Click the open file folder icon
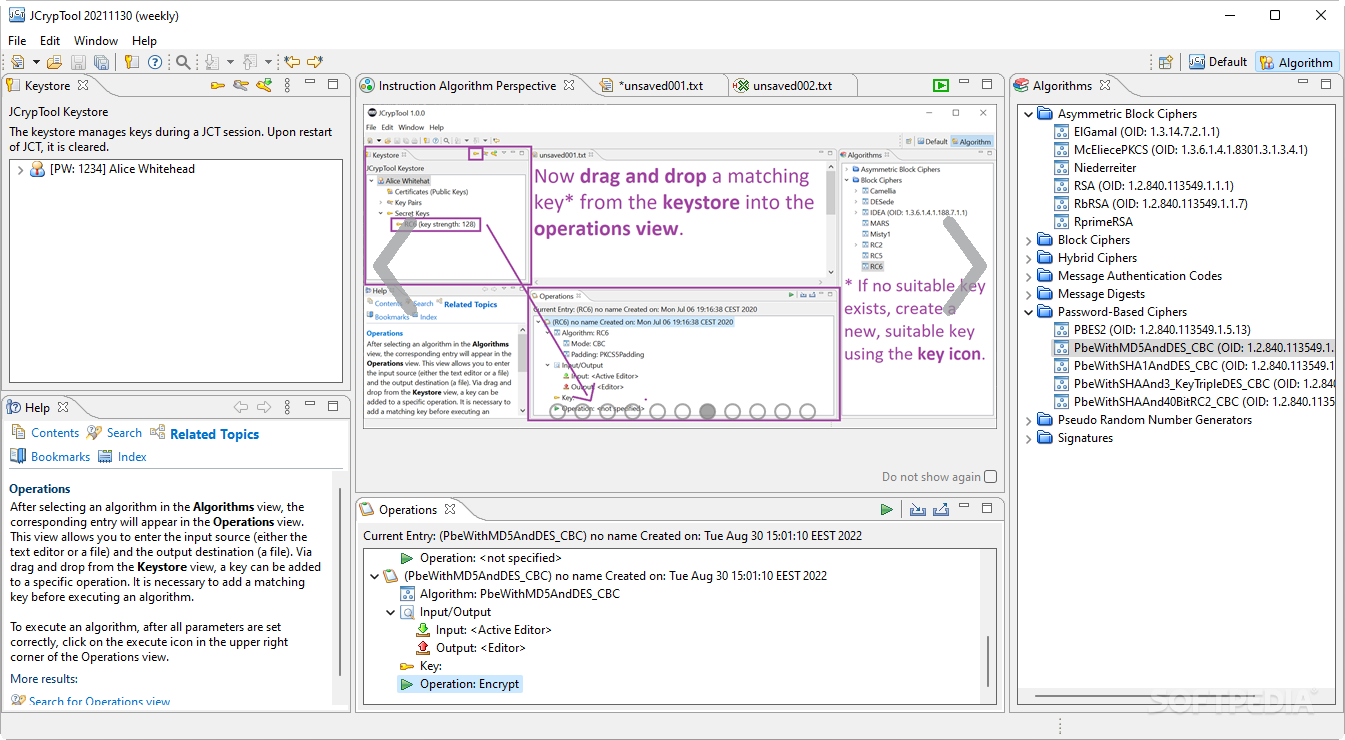 click(x=54, y=62)
